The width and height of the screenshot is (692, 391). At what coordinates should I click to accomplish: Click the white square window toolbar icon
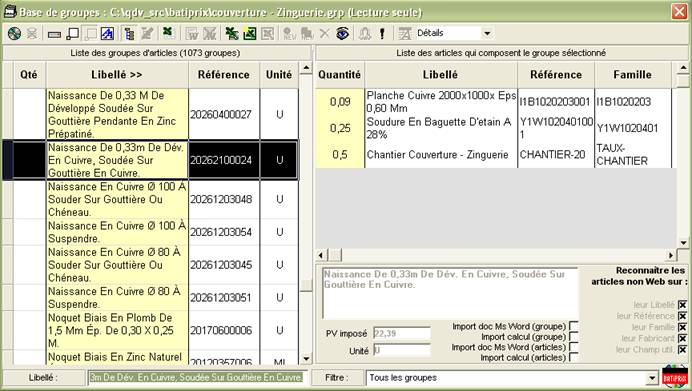coord(72,34)
